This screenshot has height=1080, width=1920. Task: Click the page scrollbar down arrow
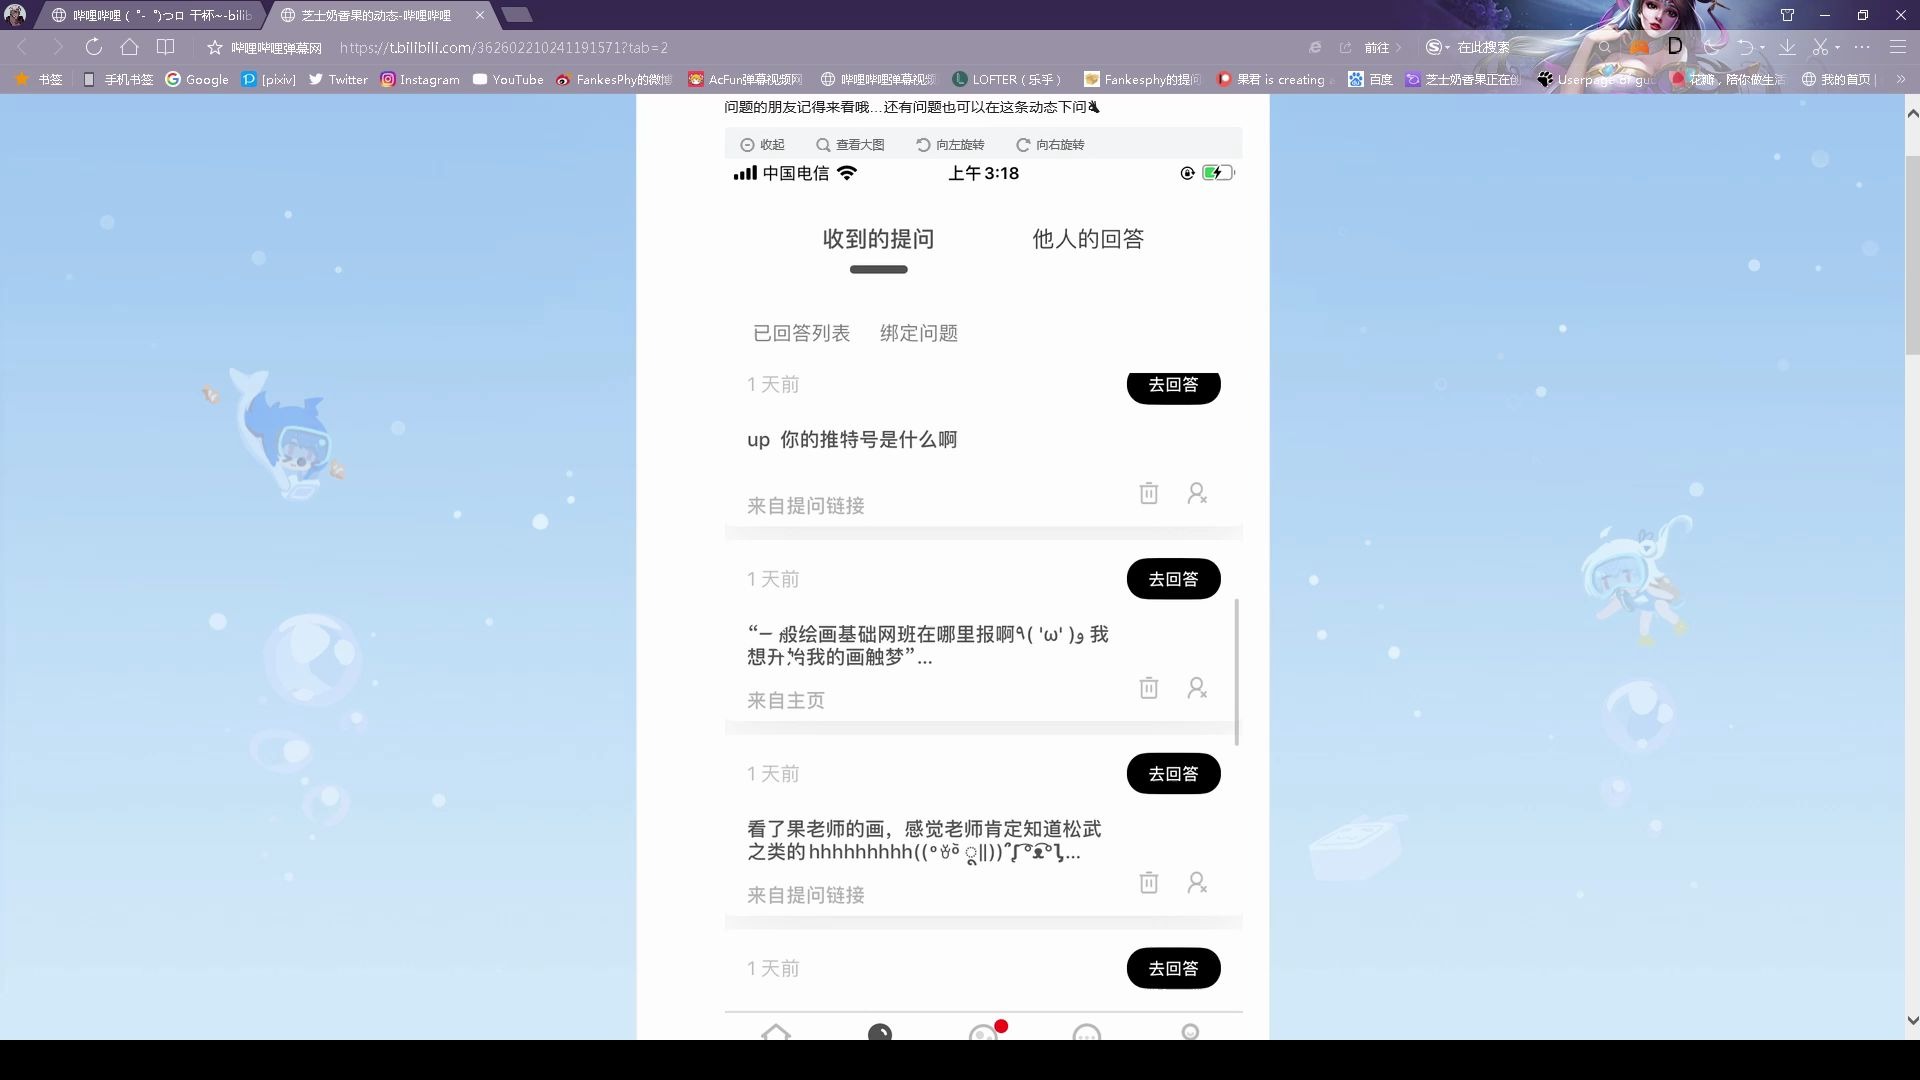coord(1912,1021)
